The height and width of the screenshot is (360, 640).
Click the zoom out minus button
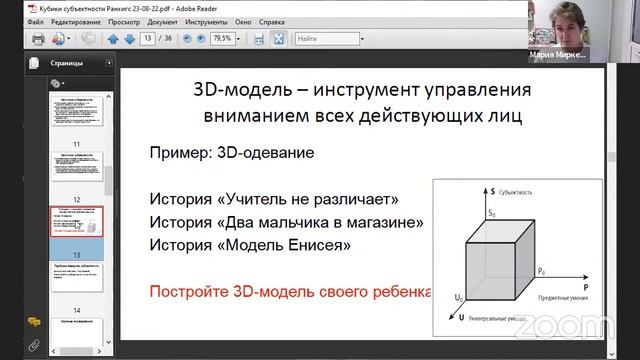[x=187, y=39]
